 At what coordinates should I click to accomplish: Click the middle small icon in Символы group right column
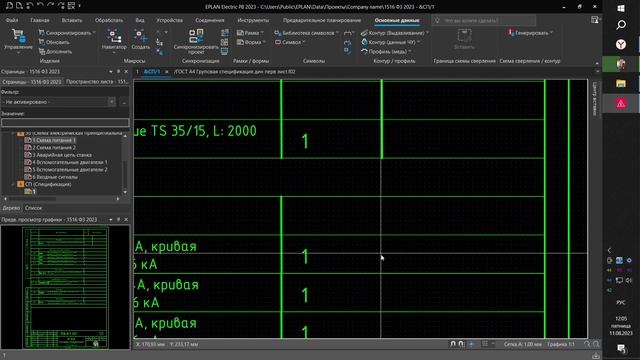click(x=347, y=42)
